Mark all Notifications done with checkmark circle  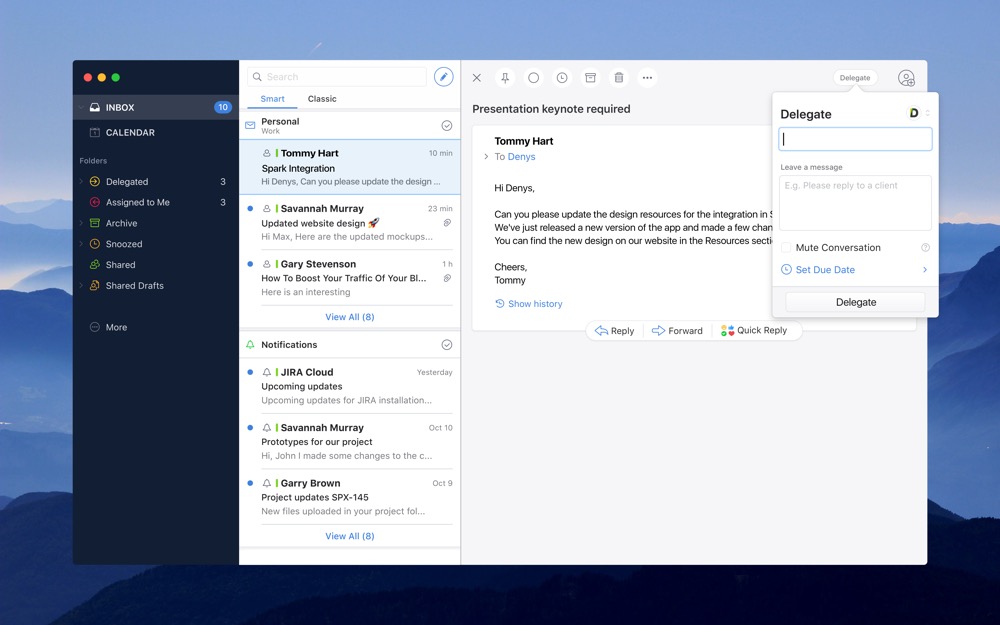coord(447,345)
